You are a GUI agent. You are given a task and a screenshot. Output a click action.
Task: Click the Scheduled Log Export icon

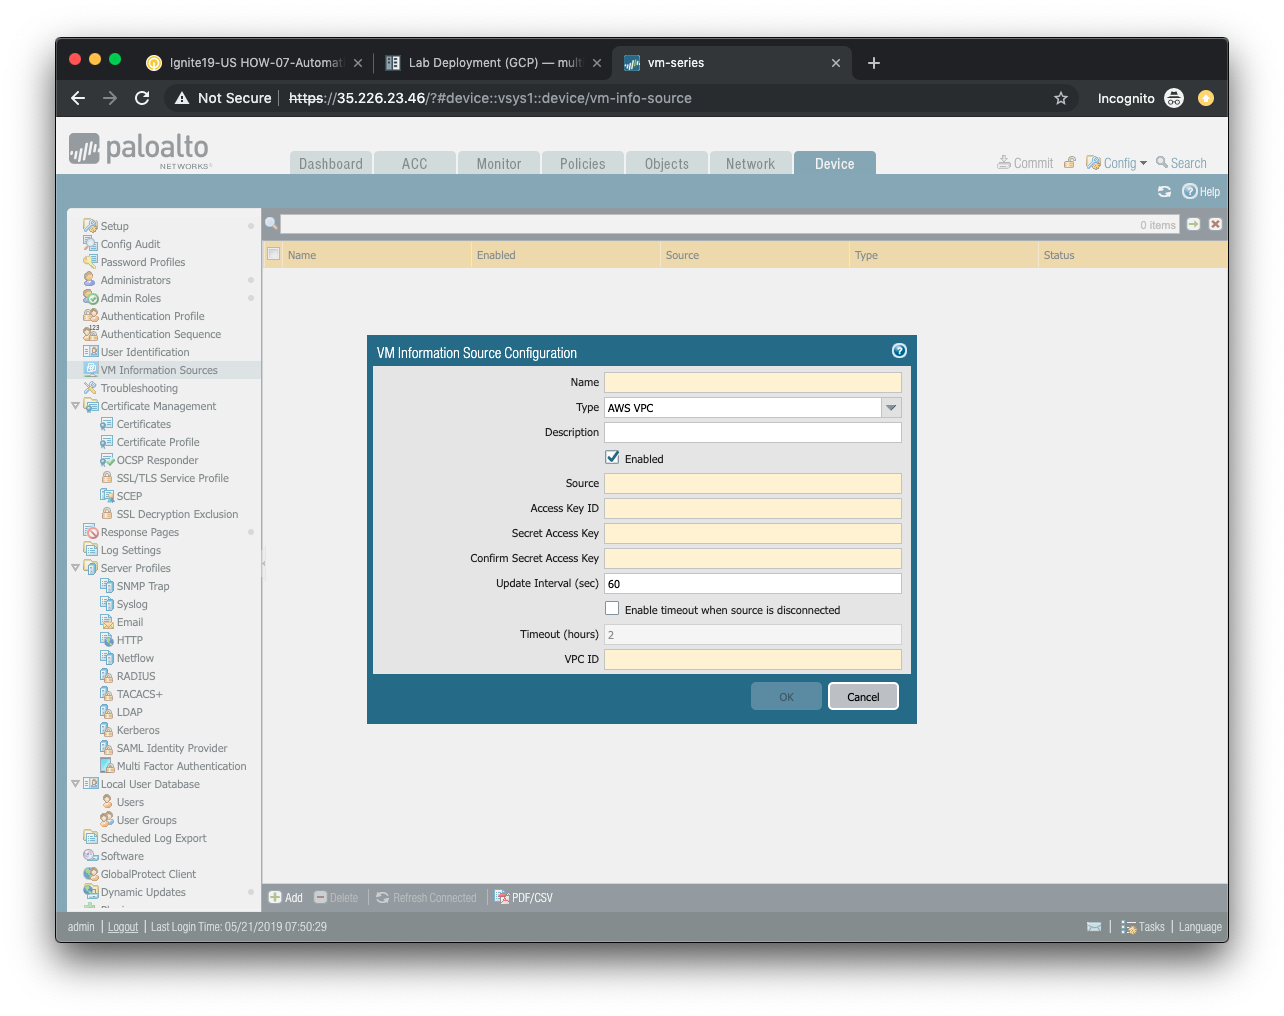pyautogui.click(x=90, y=838)
